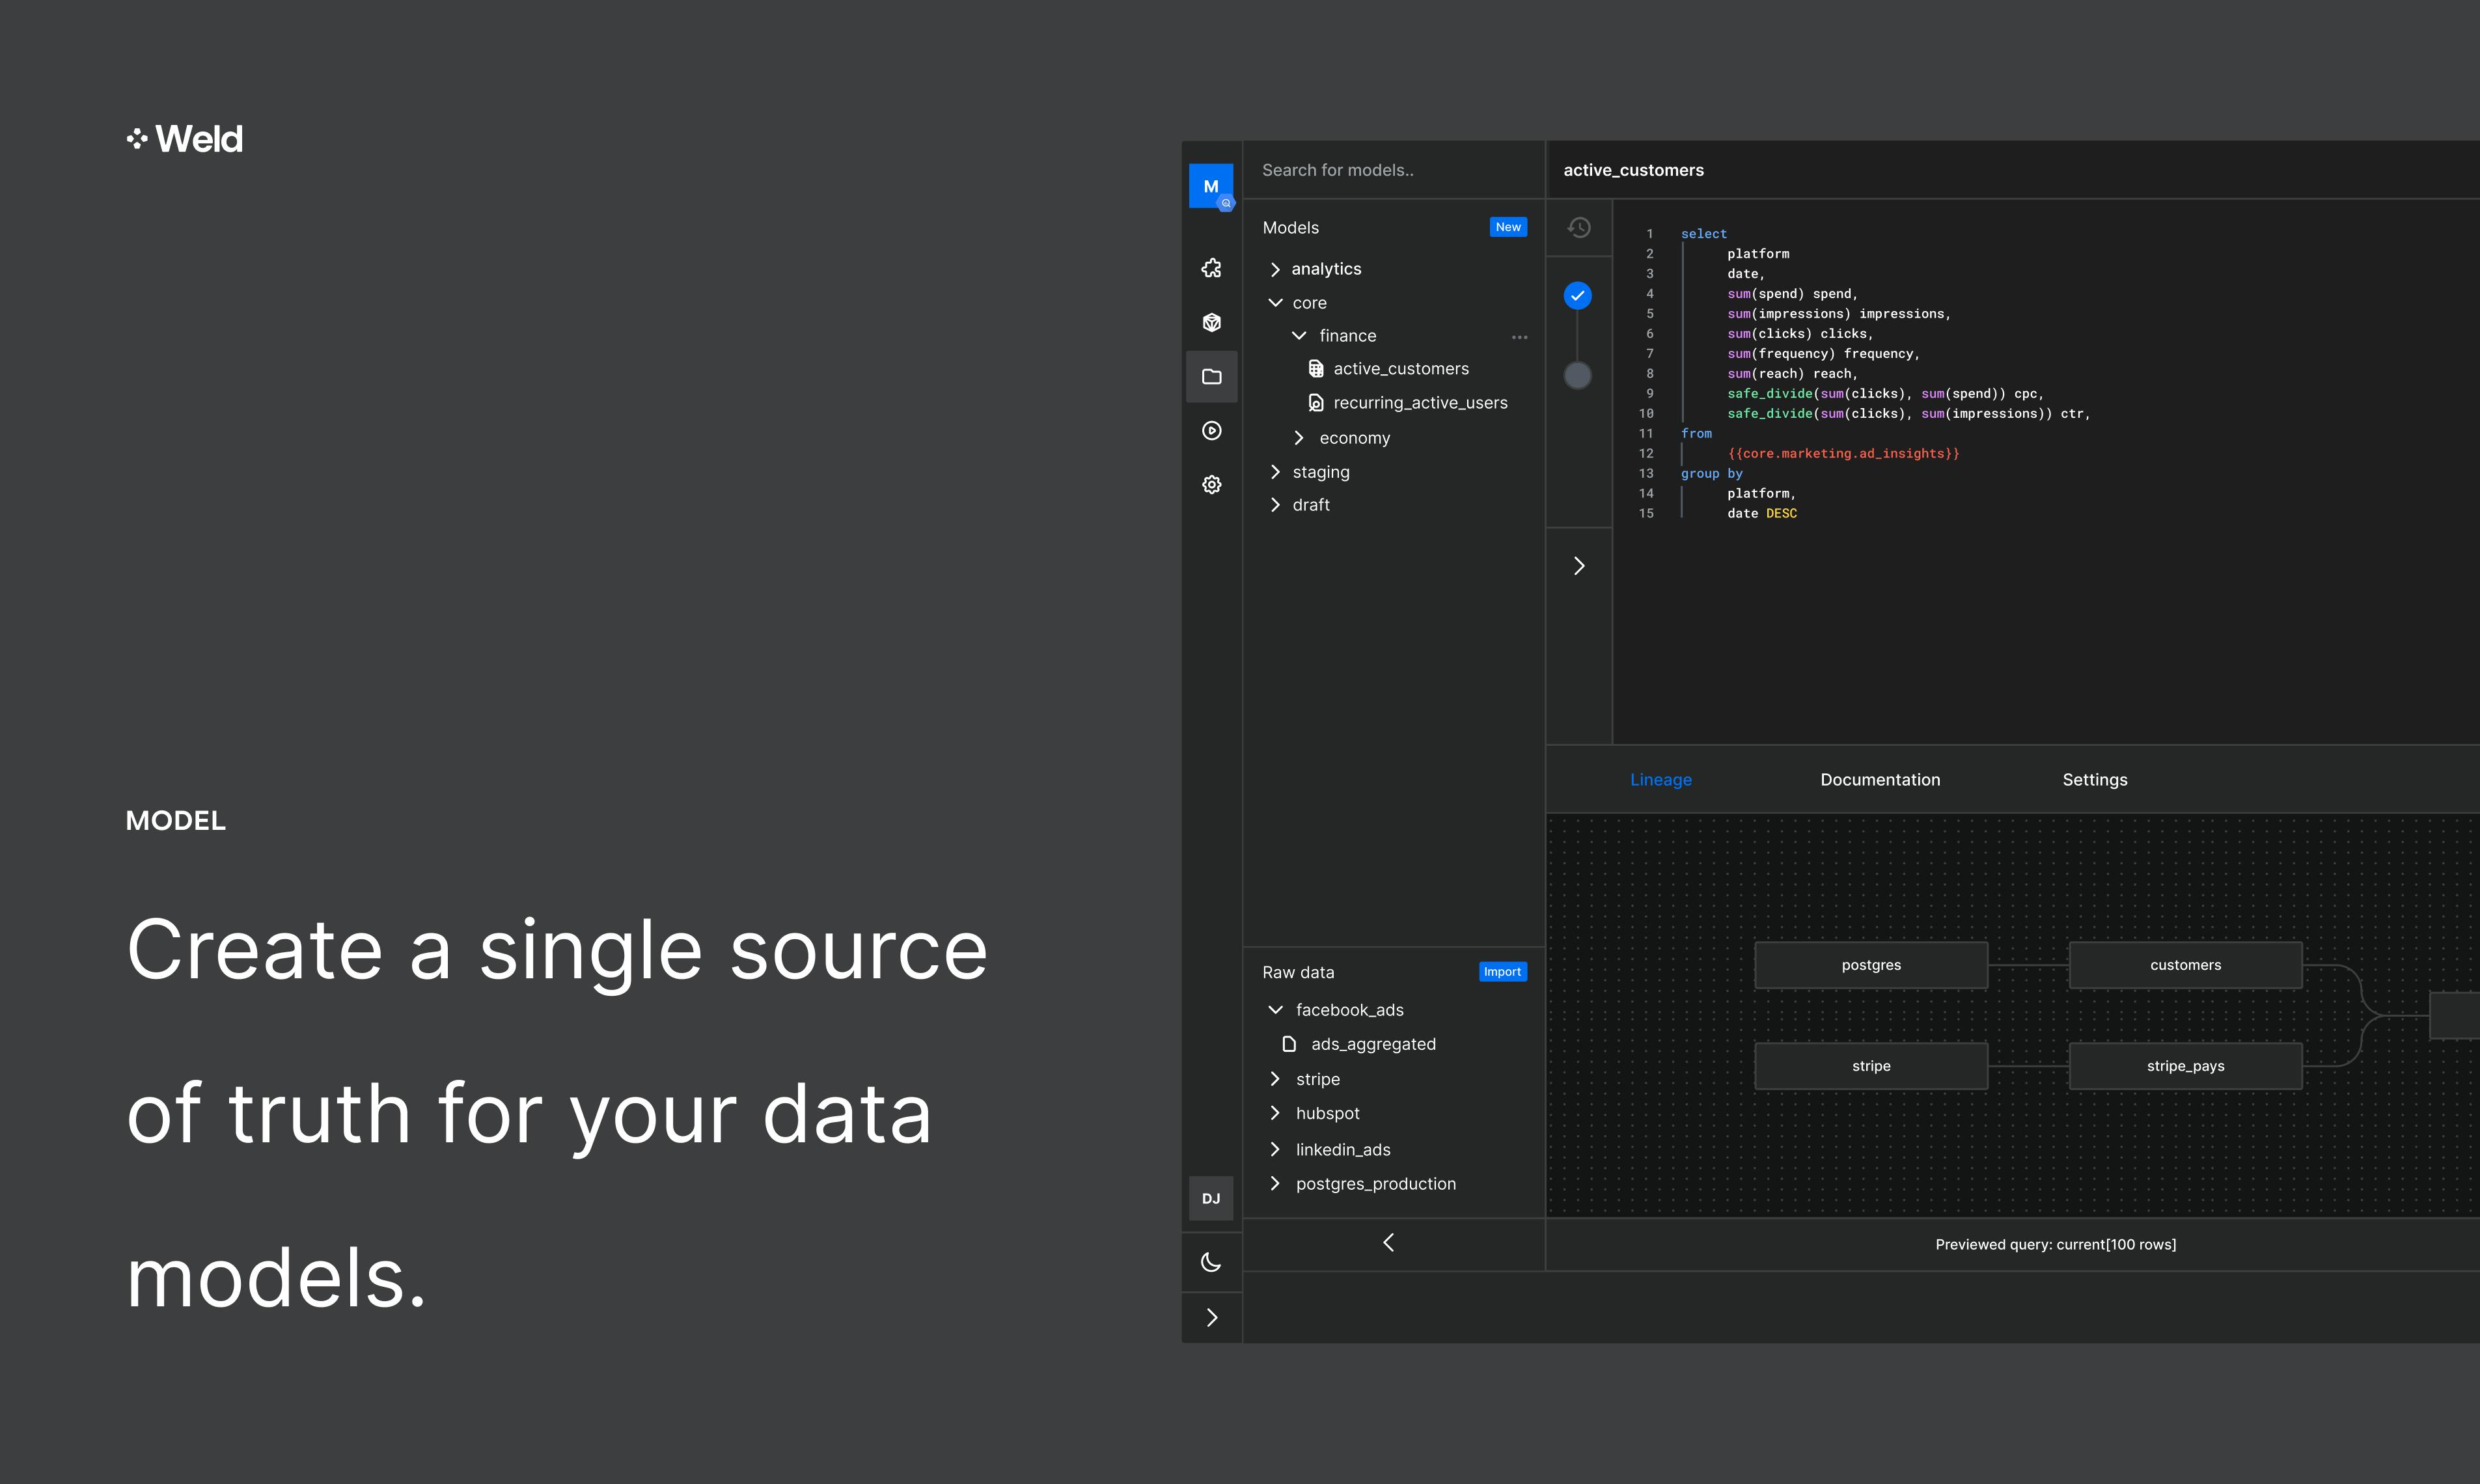The height and width of the screenshot is (1484, 2480).
Task: Select the stripe lineage node
Action: (1871, 1066)
